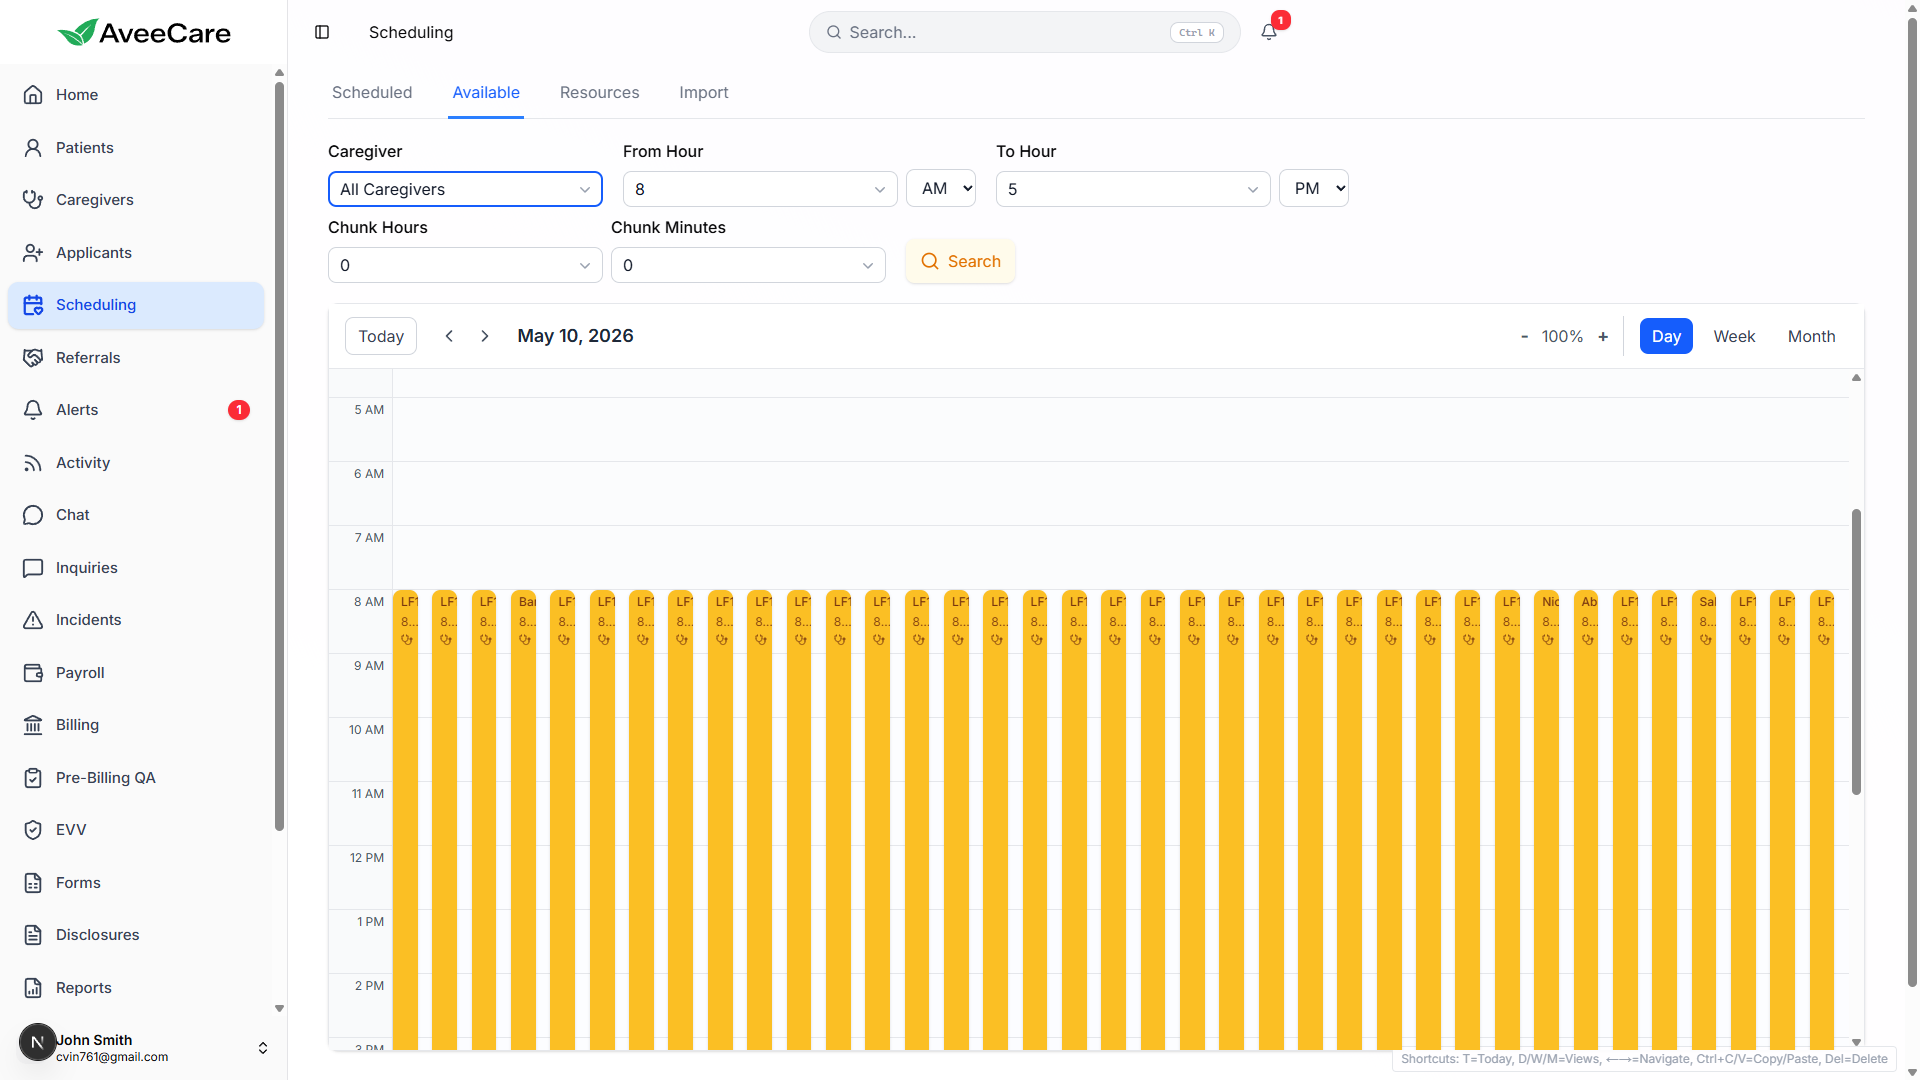1920x1080 pixels.
Task: Click the Scheduling calendar icon
Action: tap(33, 305)
